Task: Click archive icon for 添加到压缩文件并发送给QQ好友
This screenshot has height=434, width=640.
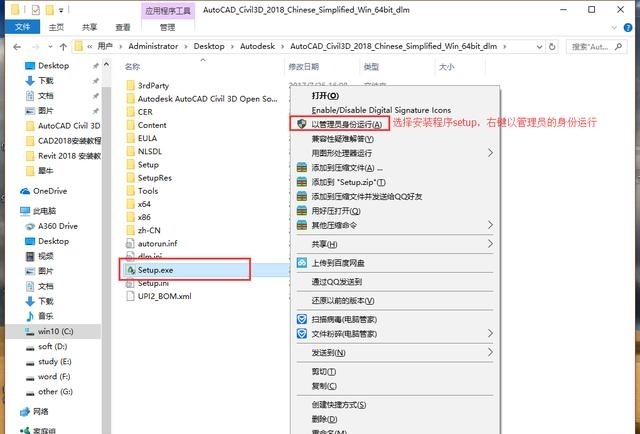Action: click(x=302, y=196)
